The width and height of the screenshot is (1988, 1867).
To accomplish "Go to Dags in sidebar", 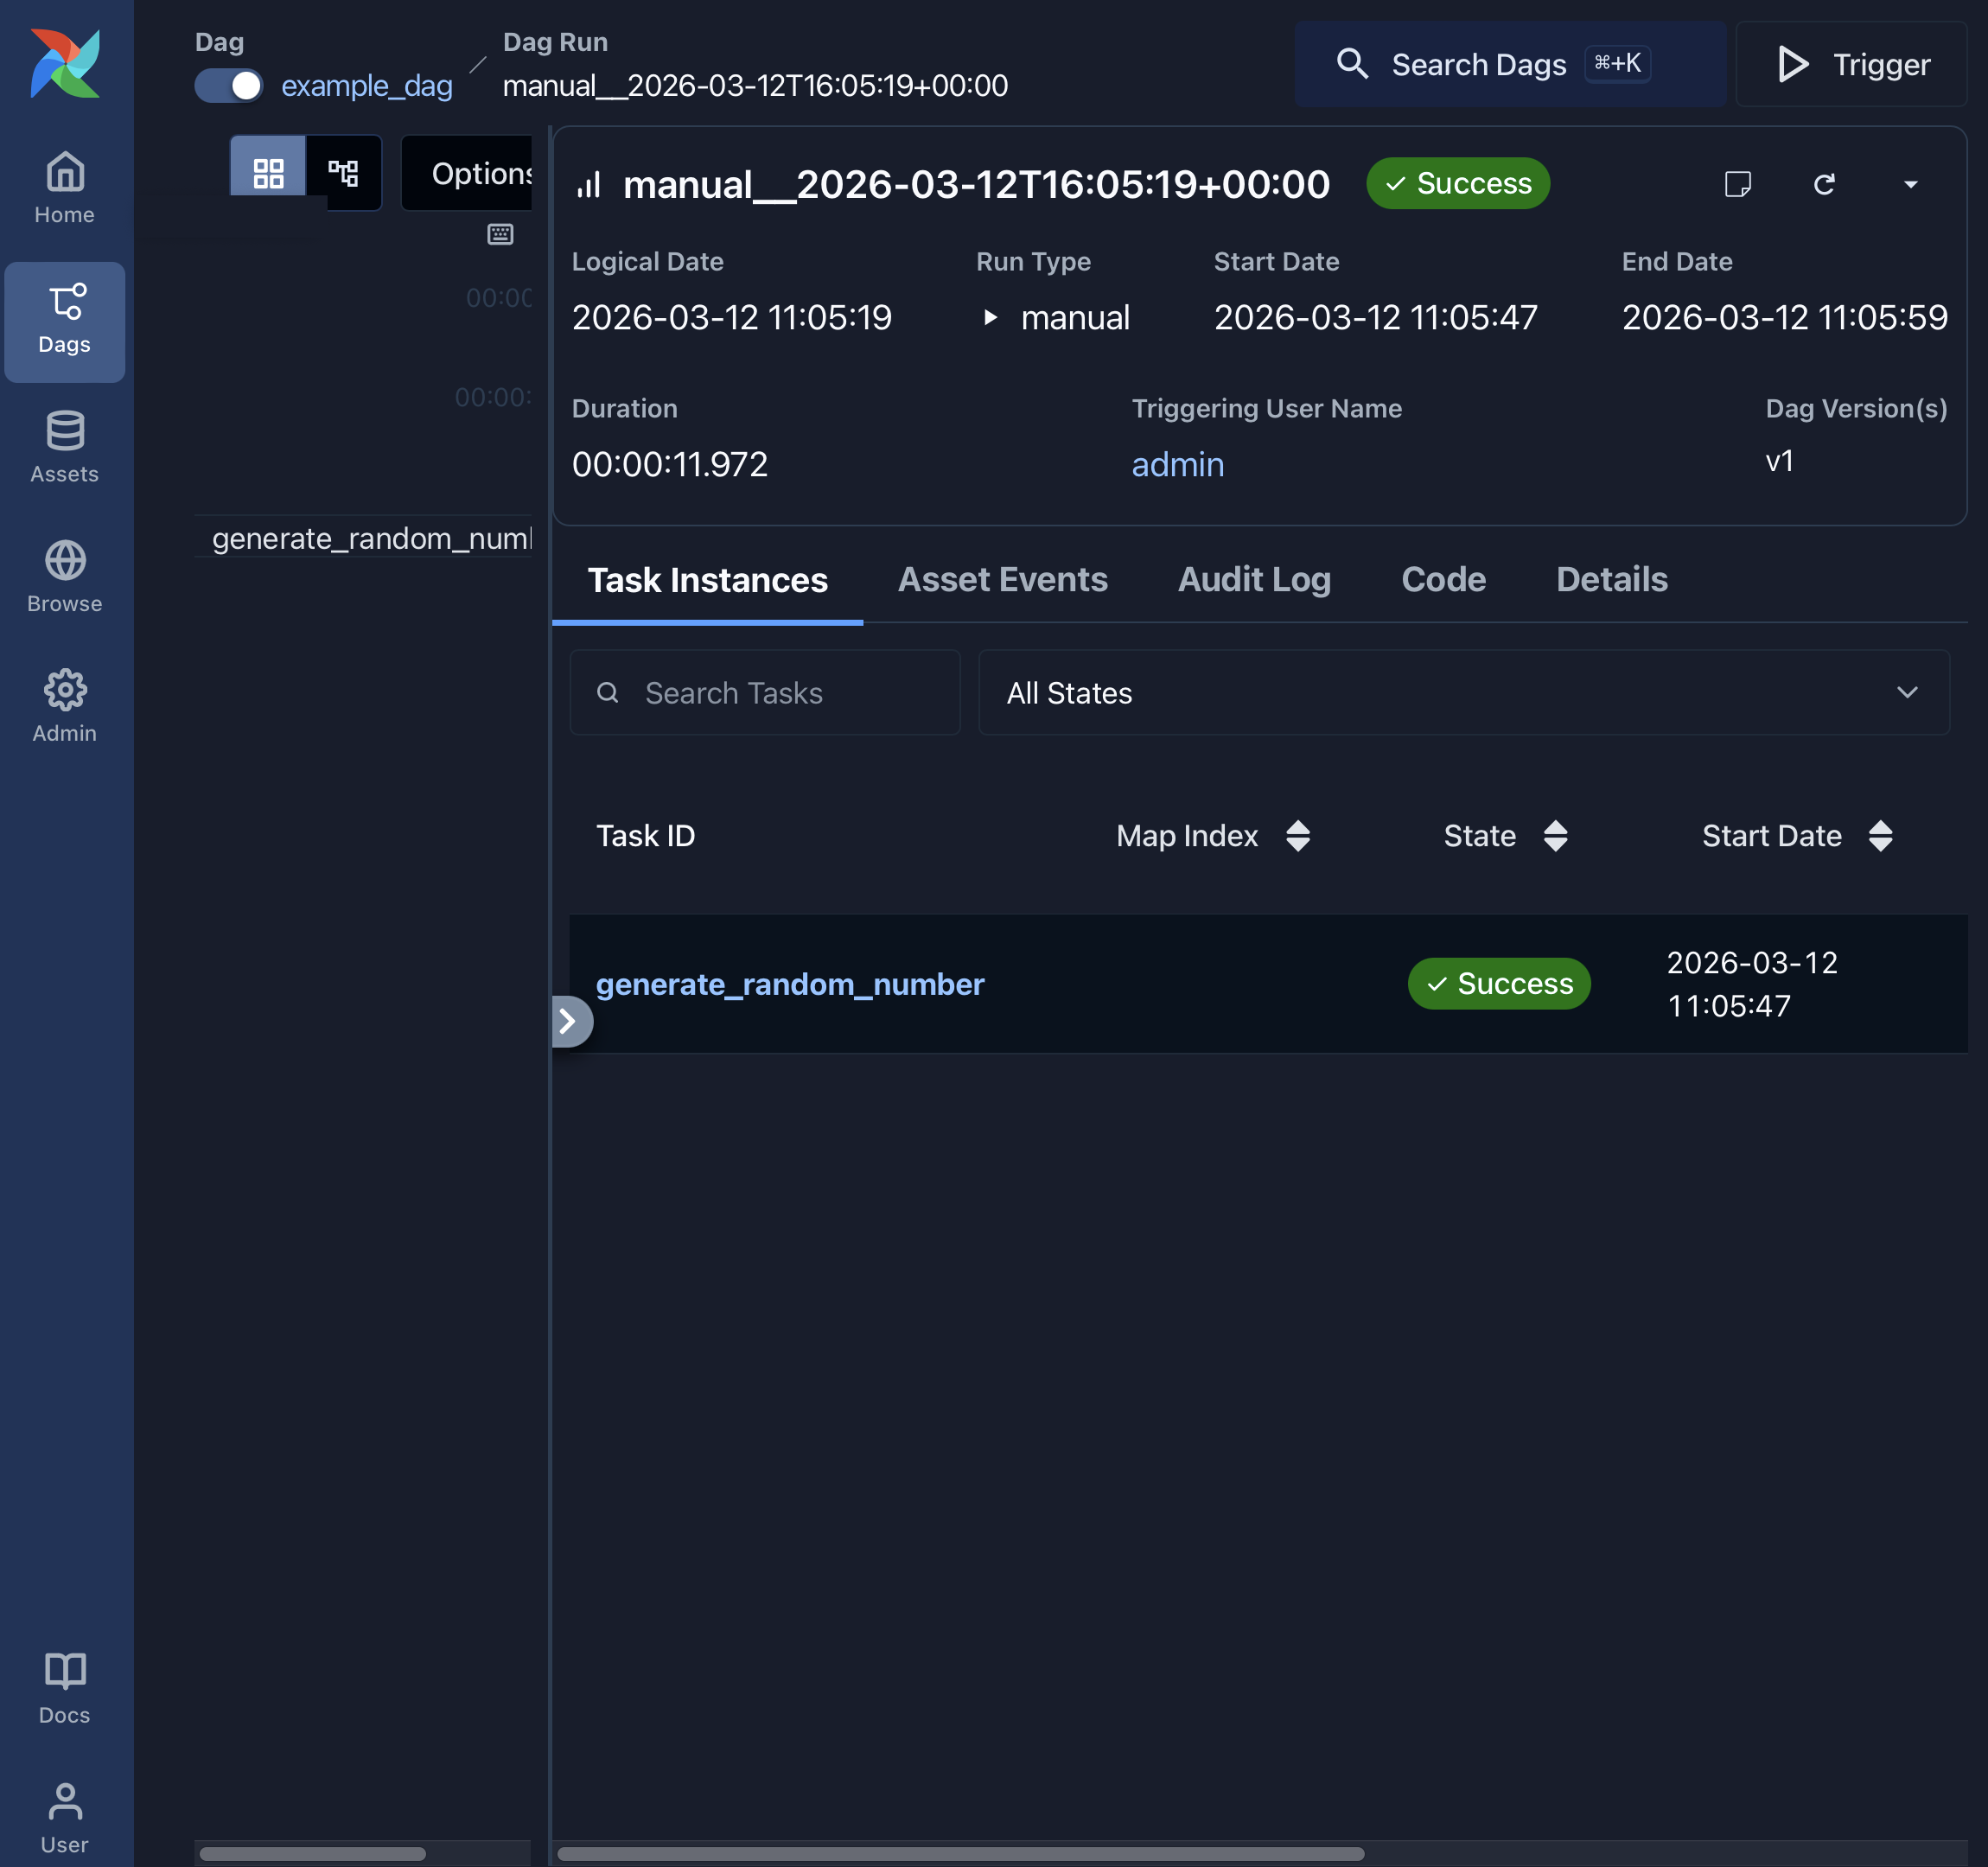I will [x=65, y=321].
